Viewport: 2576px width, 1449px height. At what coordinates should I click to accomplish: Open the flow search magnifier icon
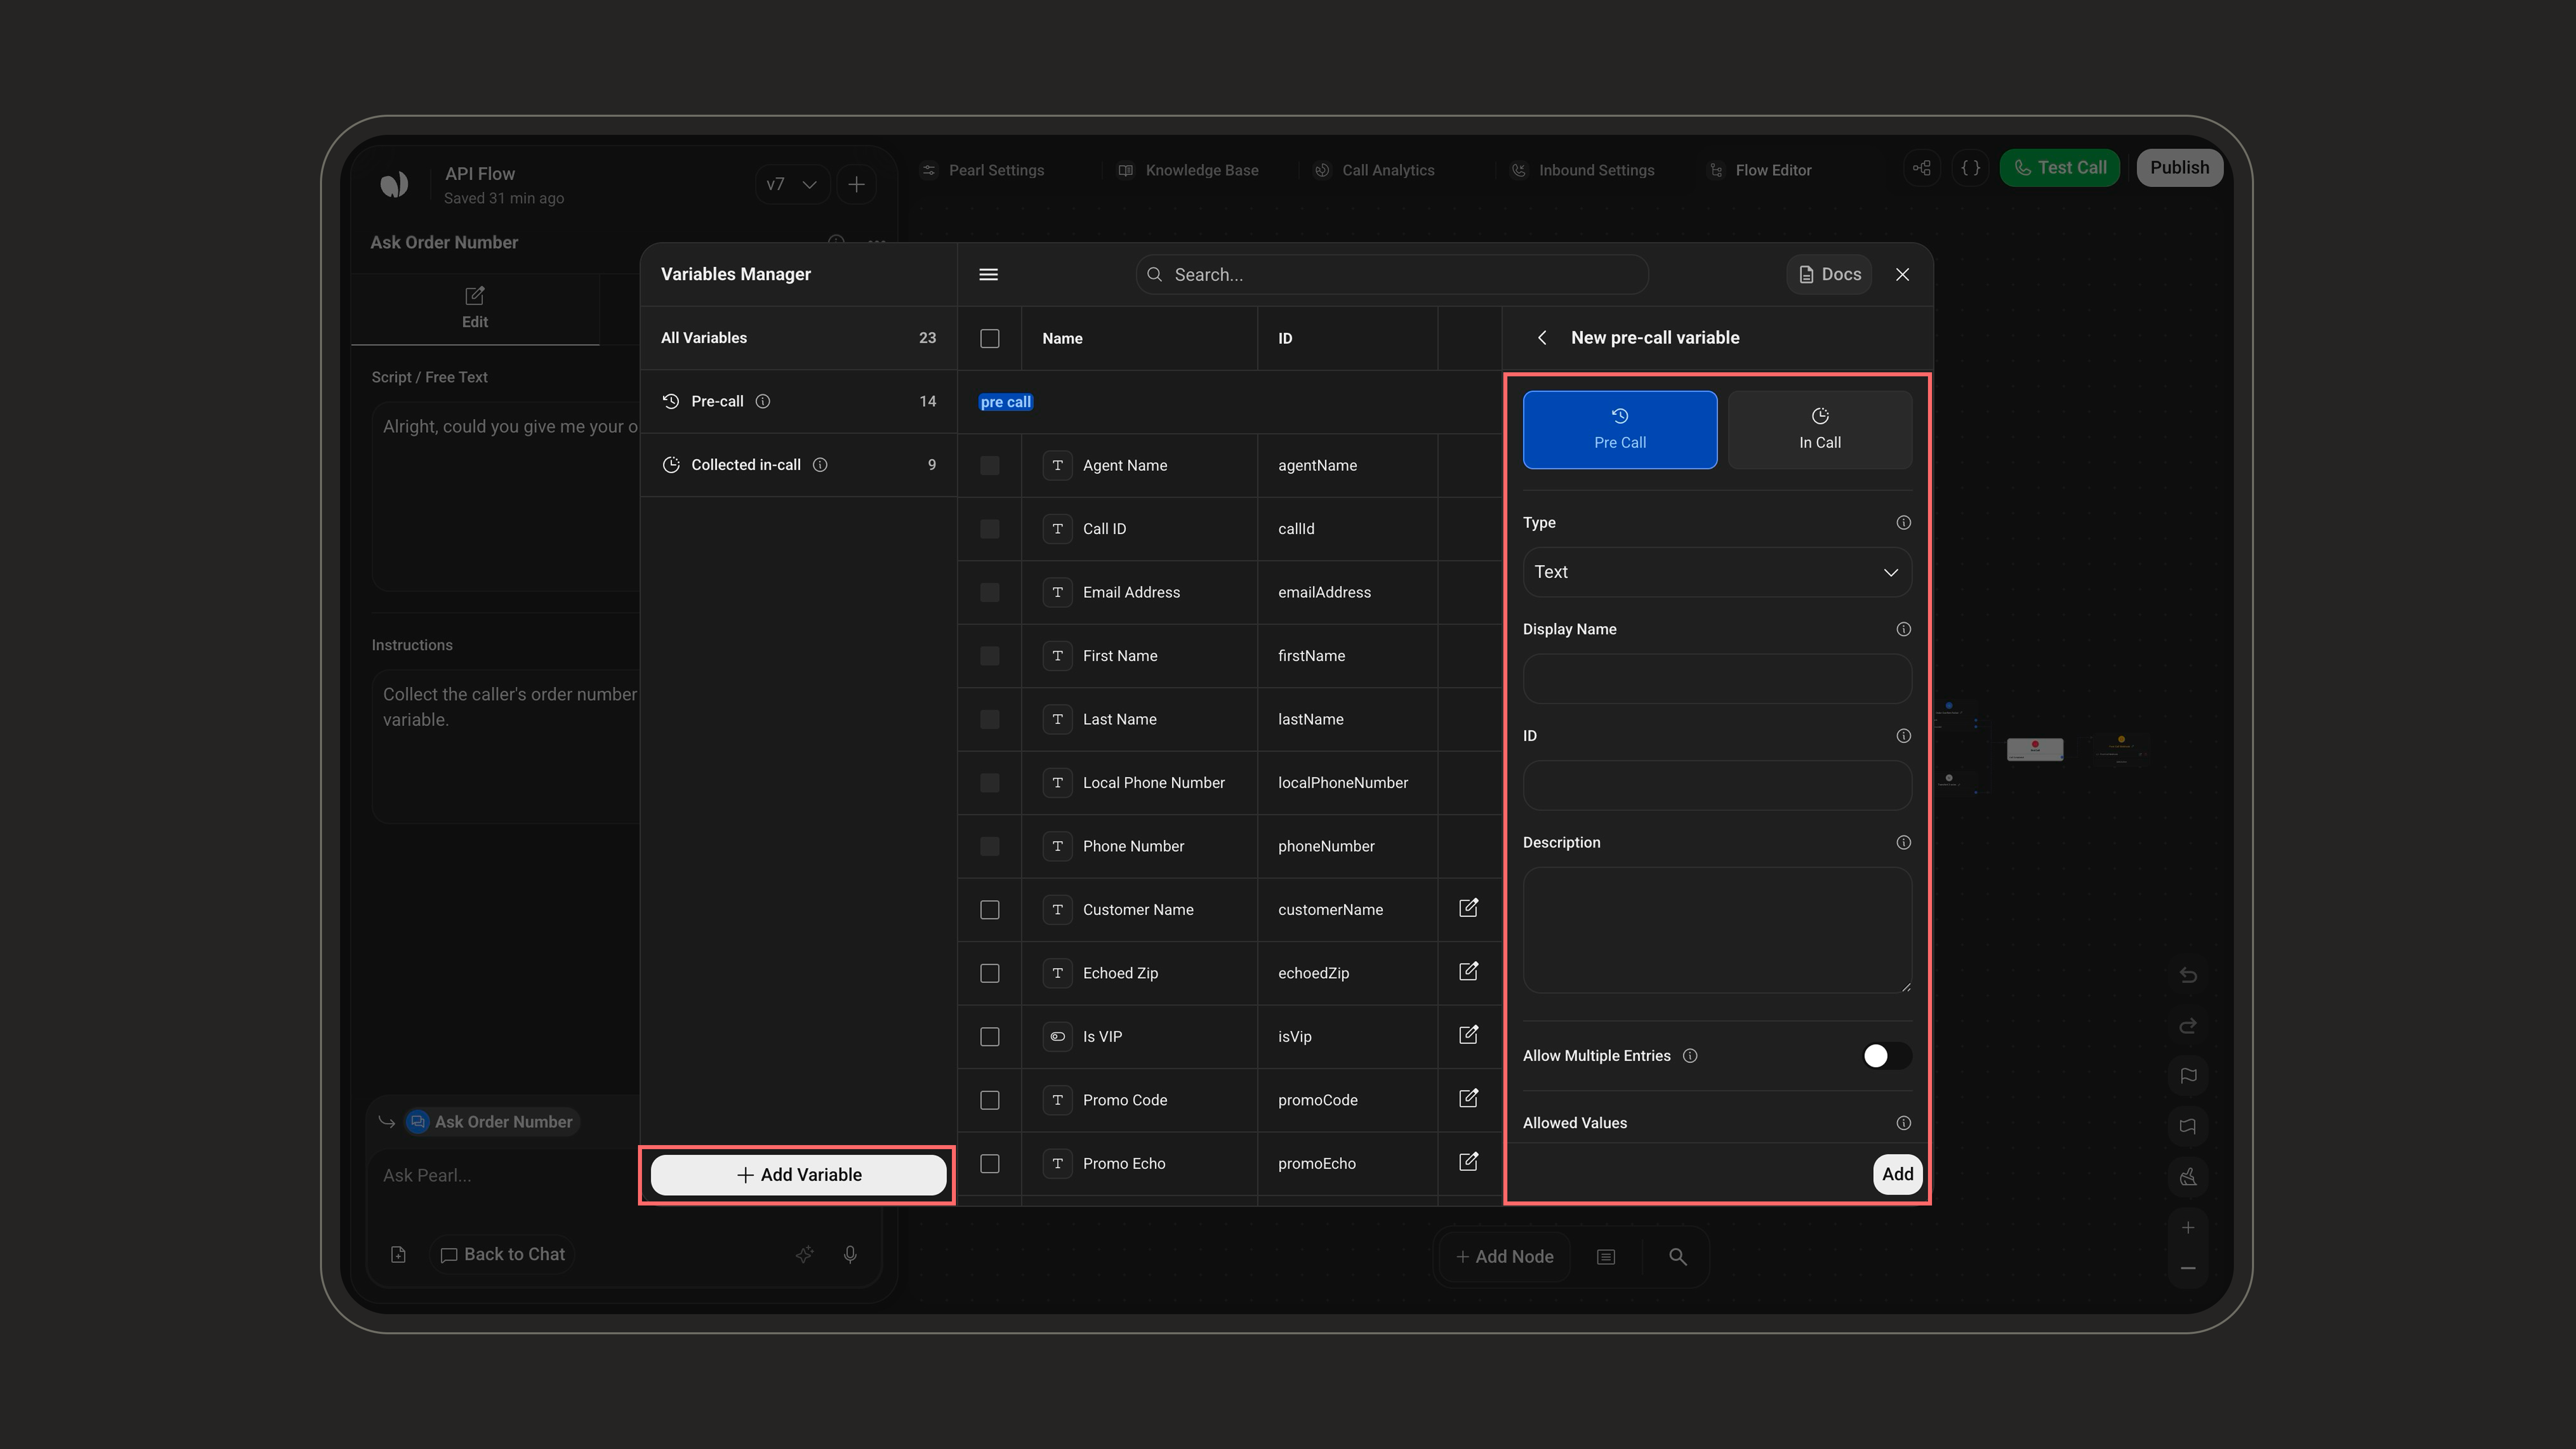(1677, 1257)
